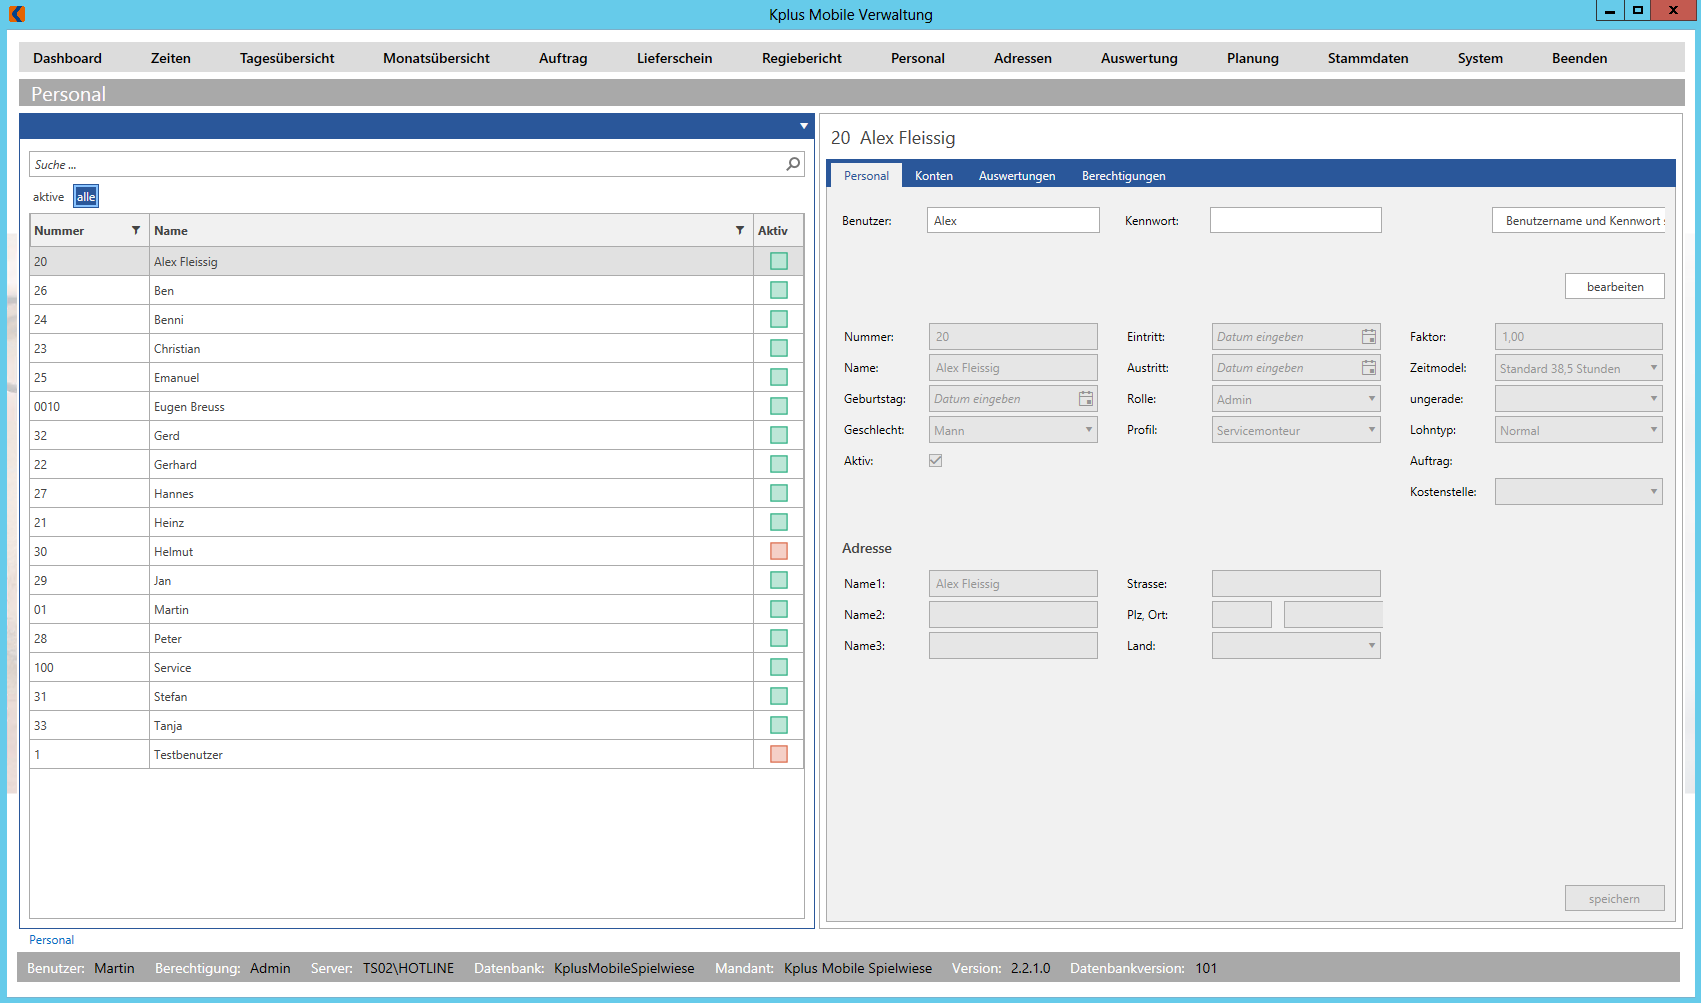
Task: Click the search magnifier icon
Action: pos(793,164)
